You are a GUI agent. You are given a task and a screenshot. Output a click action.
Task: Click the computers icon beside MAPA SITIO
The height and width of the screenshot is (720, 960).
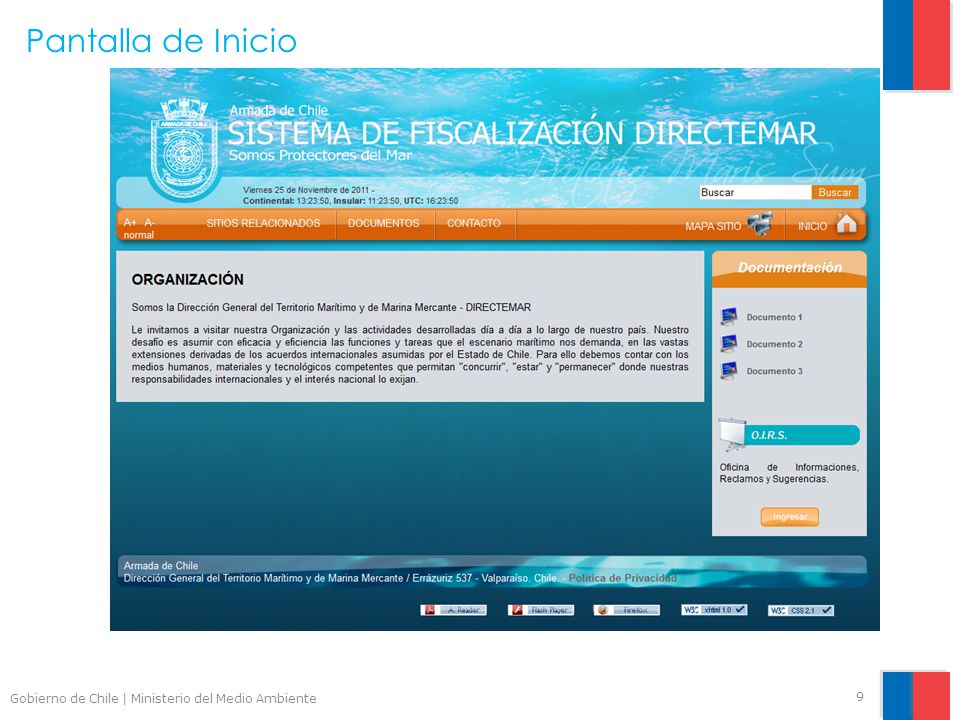tap(760, 223)
